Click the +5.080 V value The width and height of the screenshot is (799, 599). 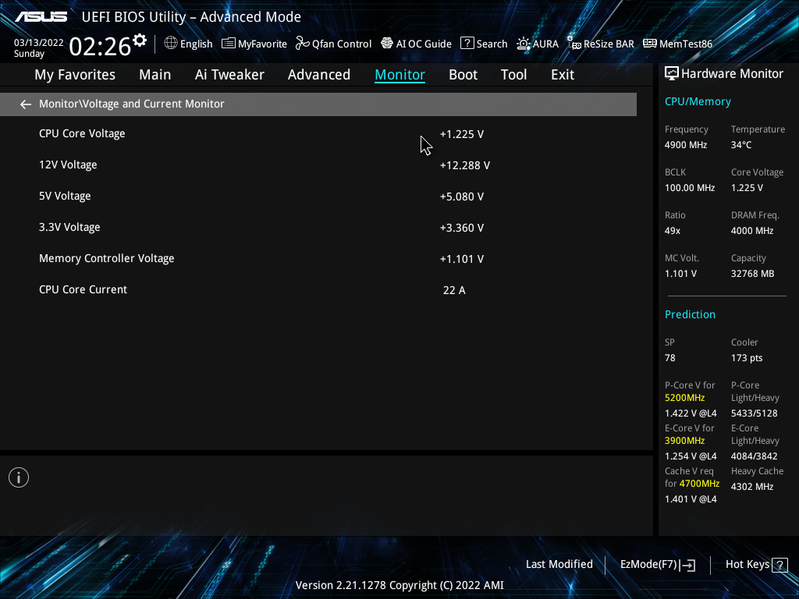click(x=462, y=197)
